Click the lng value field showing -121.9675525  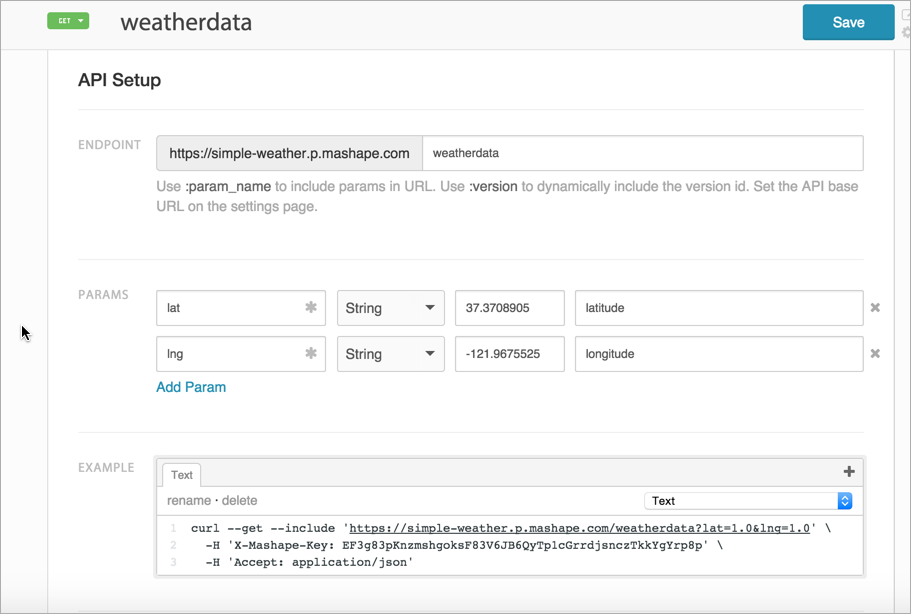pyautogui.click(x=510, y=354)
